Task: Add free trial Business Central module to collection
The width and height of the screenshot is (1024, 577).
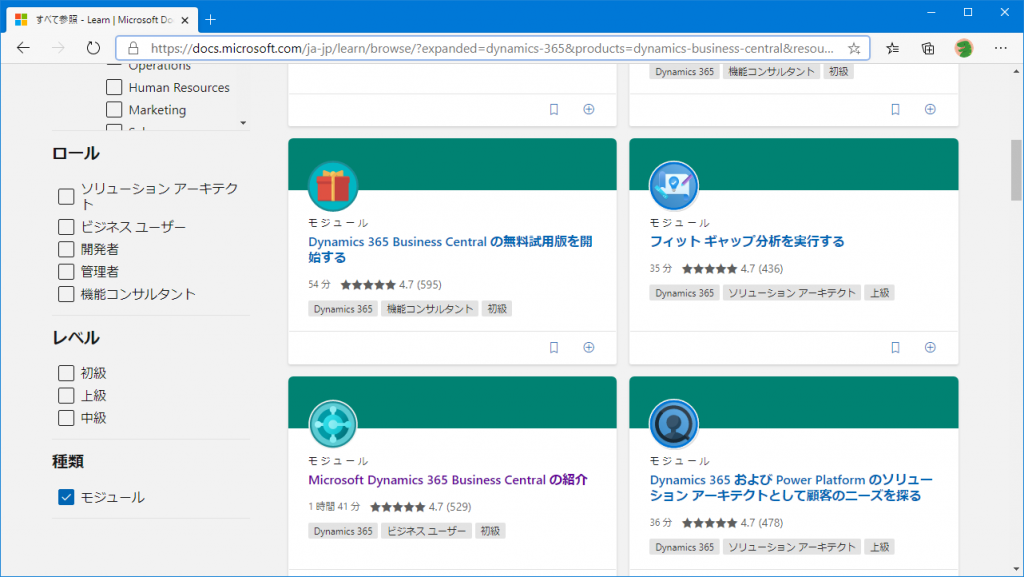Action: (x=589, y=347)
